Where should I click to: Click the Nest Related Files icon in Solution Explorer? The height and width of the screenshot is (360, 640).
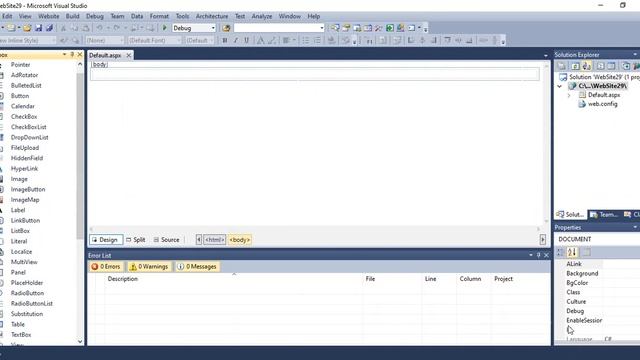point(587,66)
